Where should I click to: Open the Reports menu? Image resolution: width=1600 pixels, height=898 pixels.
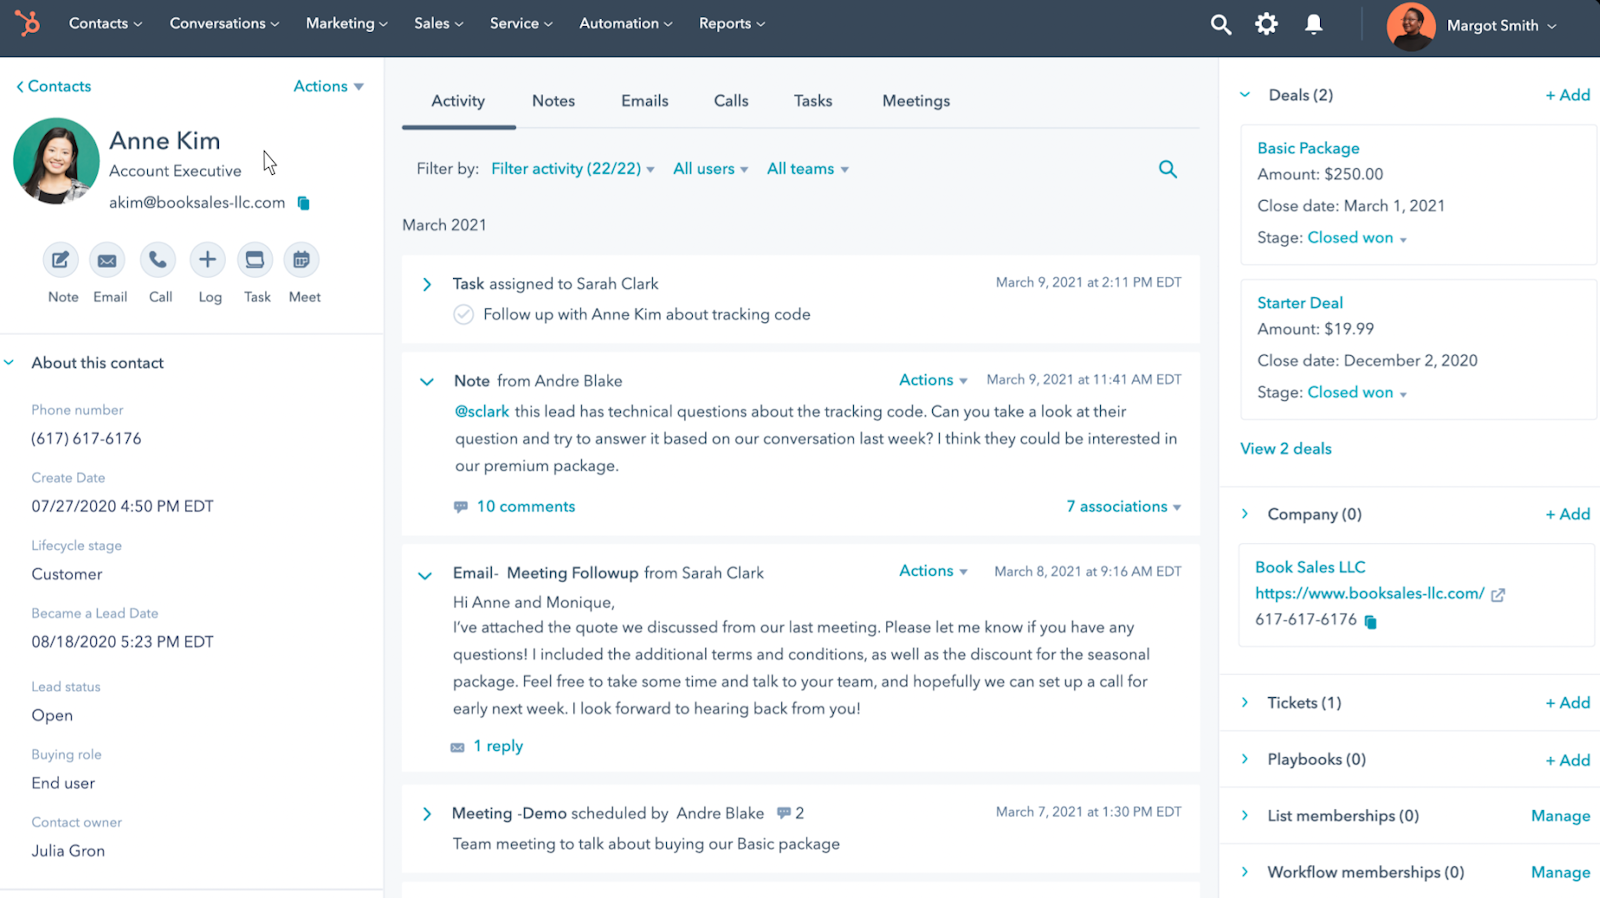tap(732, 23)
